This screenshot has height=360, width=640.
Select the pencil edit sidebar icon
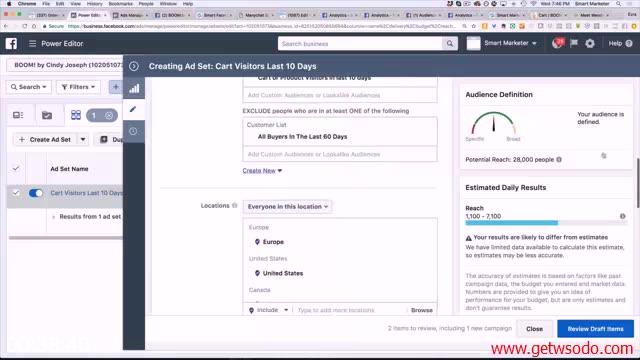(x=133, y=109)
